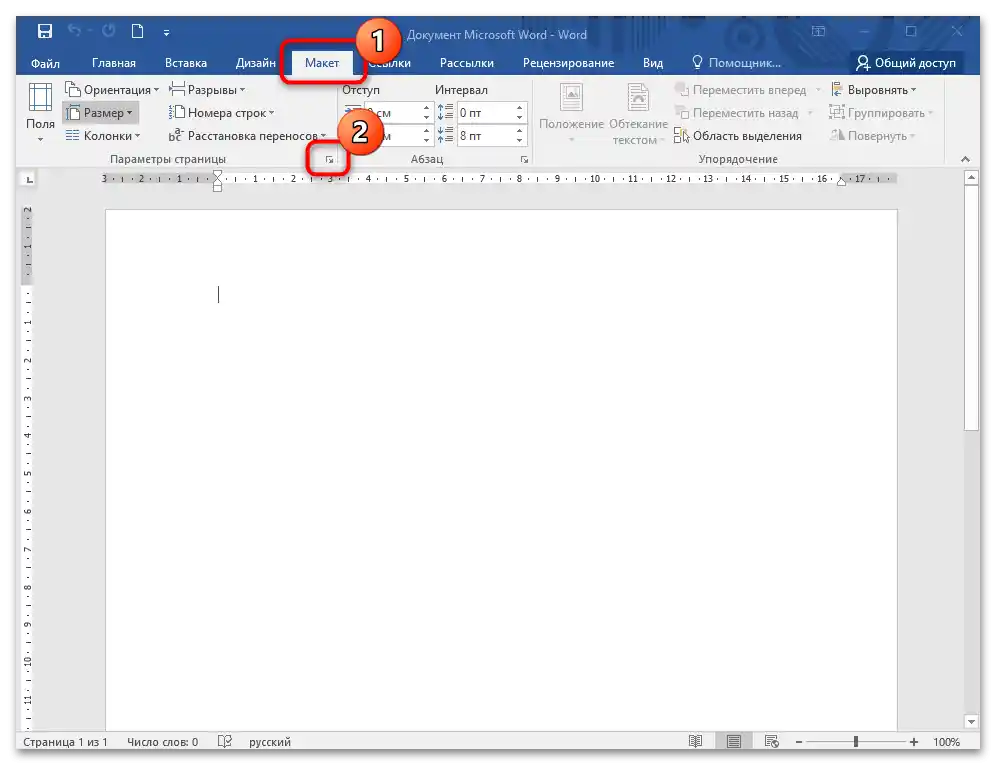This screenshot has height=765, width=996.
Task: Click the Ribbon Display Options icon
Action: 818,31
